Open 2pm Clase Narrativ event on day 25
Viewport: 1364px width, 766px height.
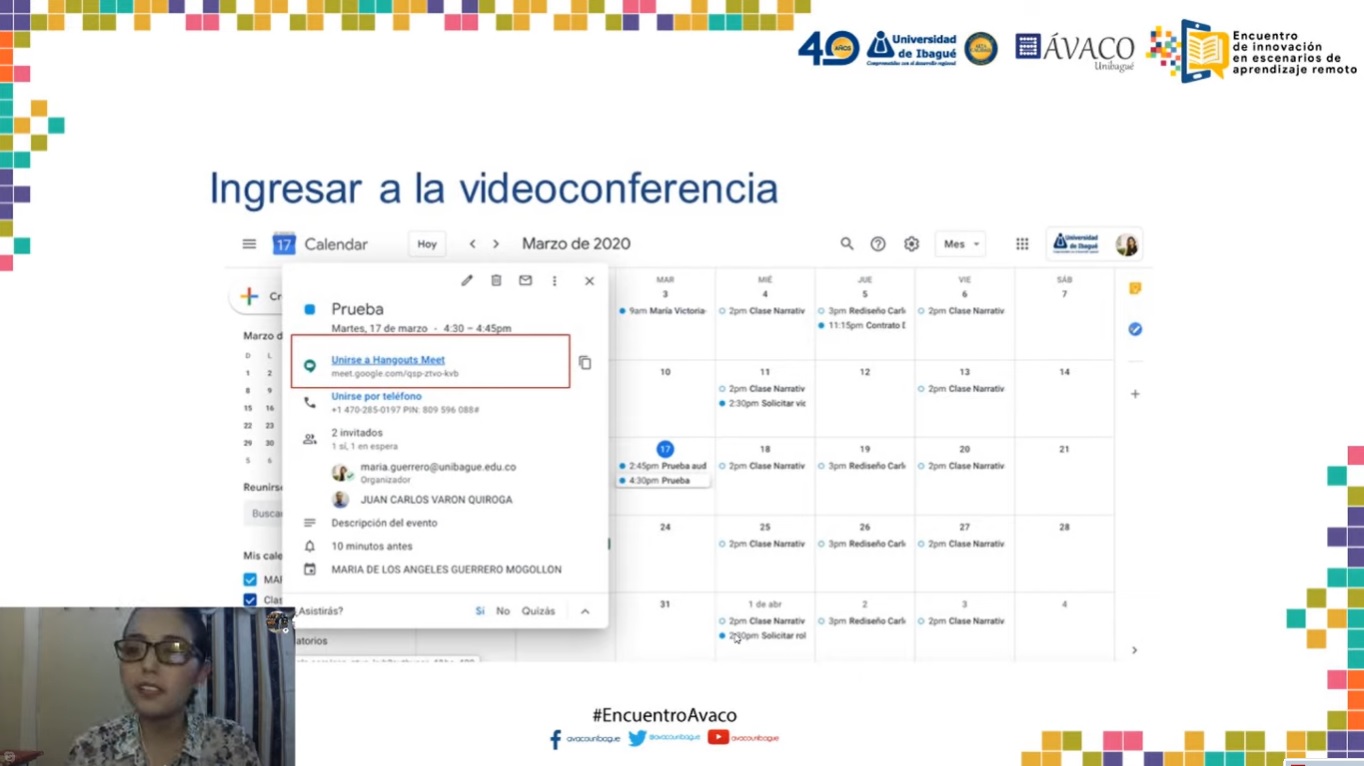(x=763, y=544)
